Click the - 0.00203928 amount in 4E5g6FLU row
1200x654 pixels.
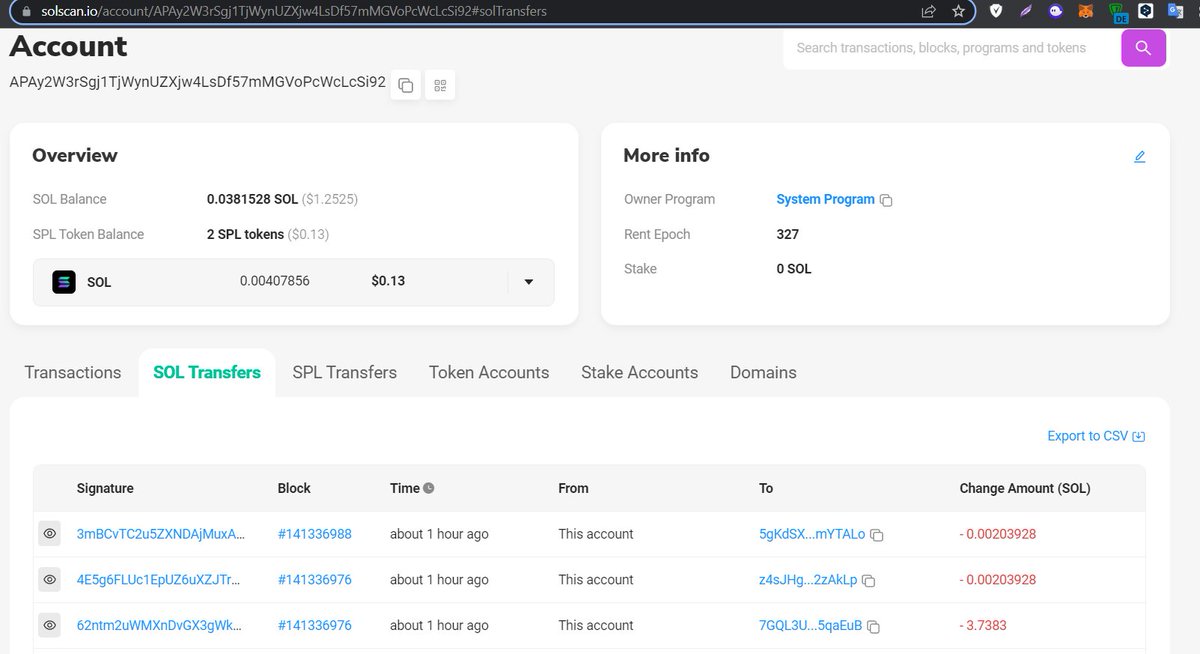click(x=998, y=580)
